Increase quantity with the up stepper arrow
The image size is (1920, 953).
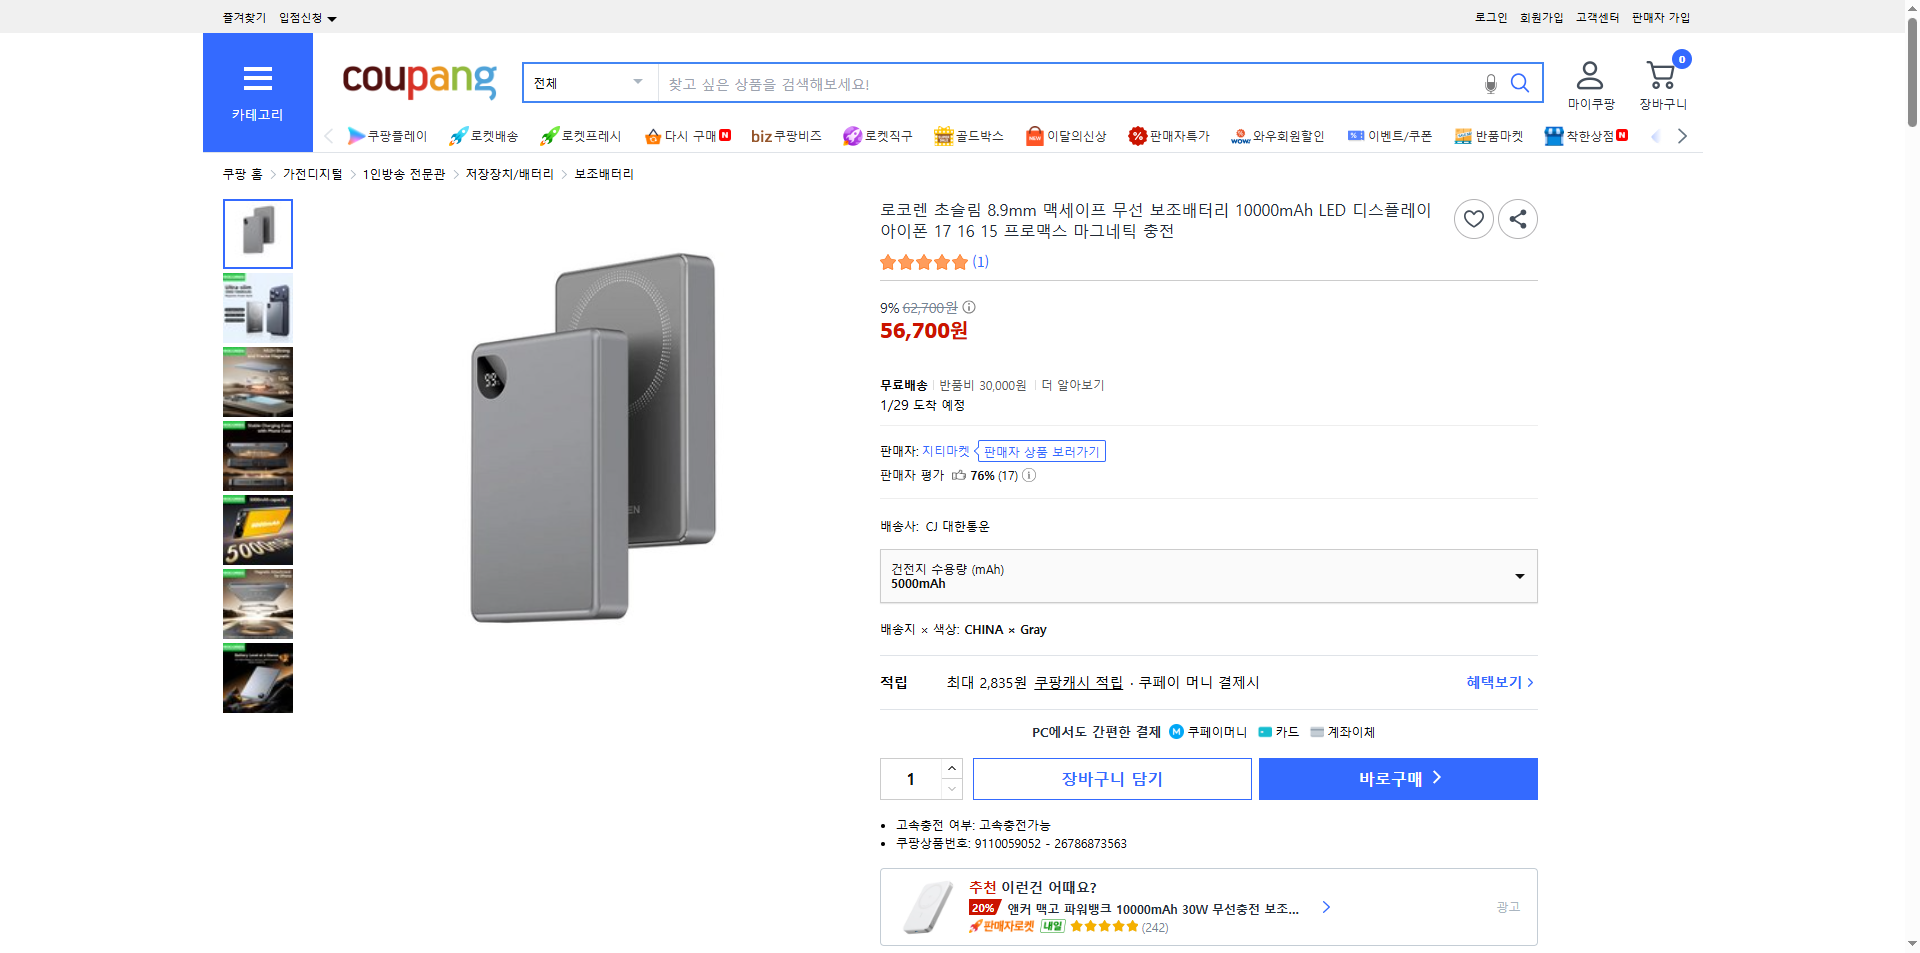[951, 768]
